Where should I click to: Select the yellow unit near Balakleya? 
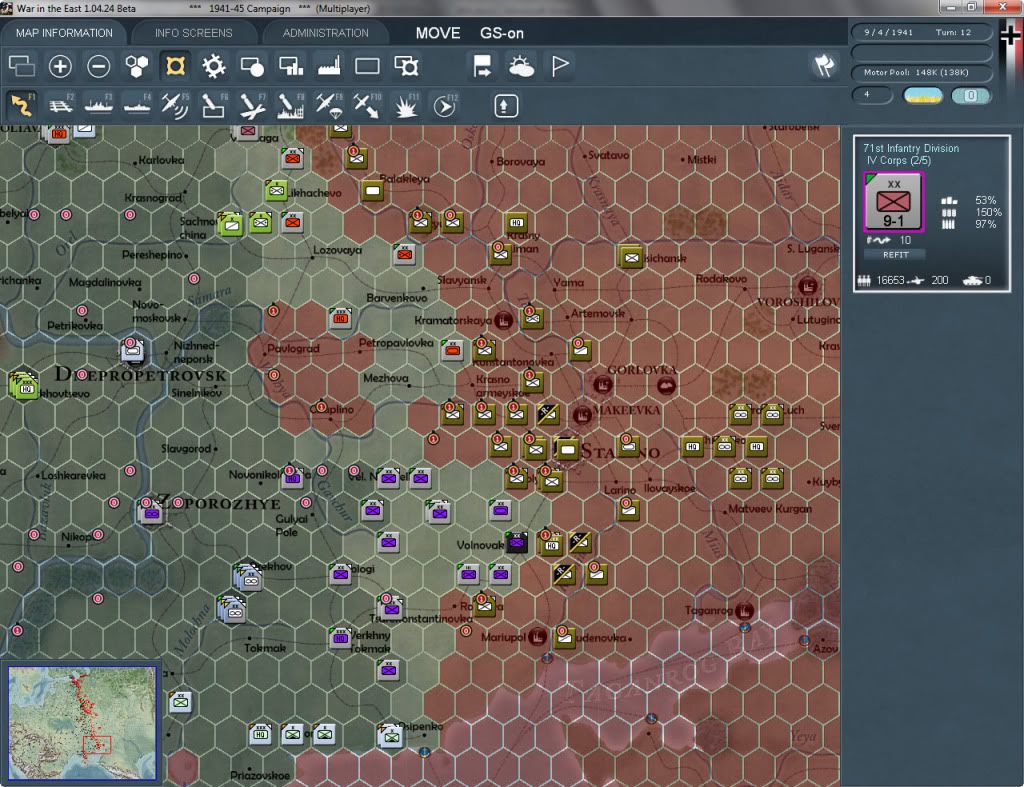click(372, 190)
